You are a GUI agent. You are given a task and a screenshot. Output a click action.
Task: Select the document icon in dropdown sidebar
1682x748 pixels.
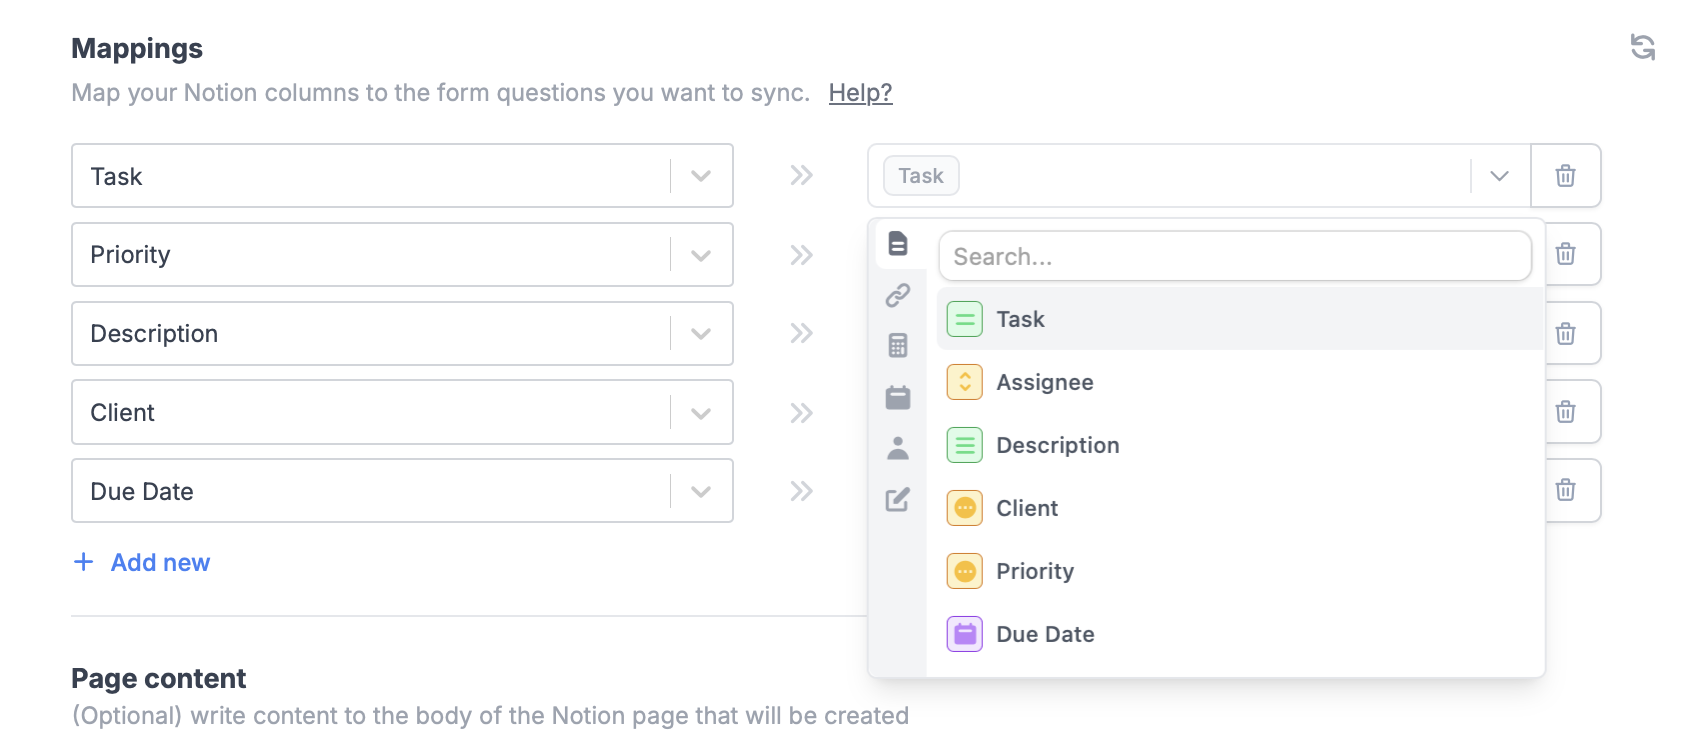point(898,243)
